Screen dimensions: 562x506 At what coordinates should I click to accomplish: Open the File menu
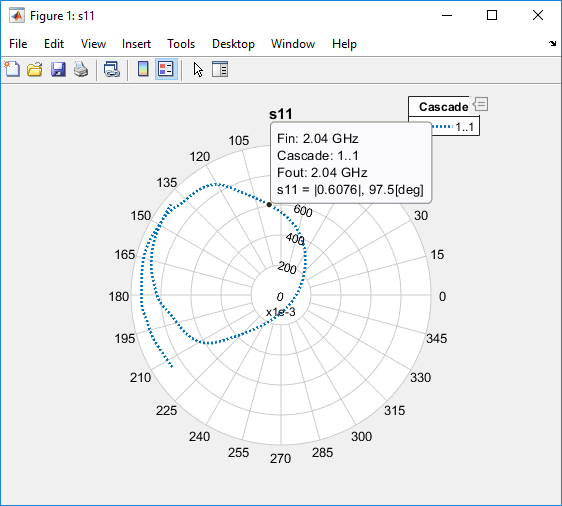[x=18, y=44]
